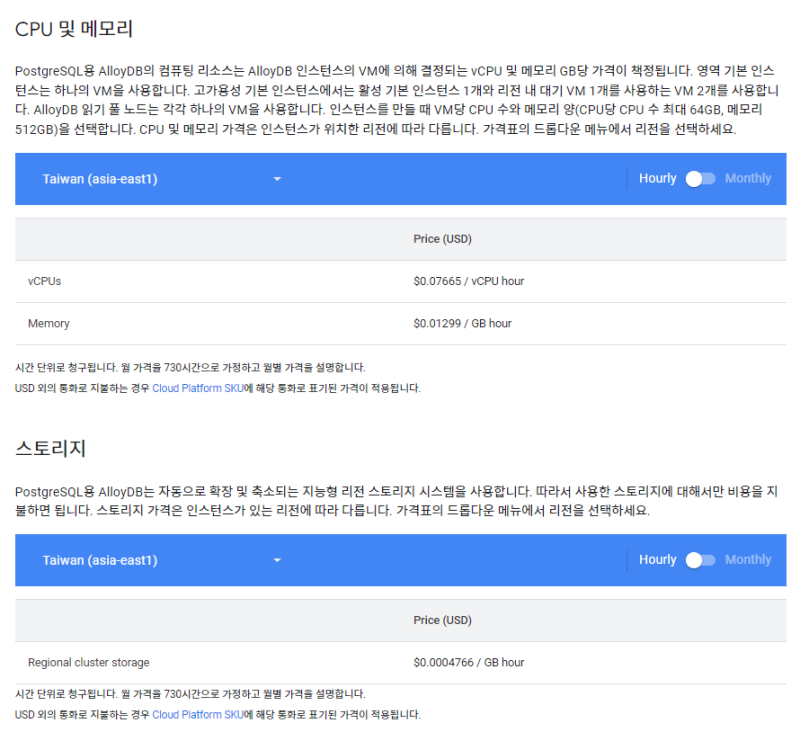
Task: Select Monthly label in CPU pricing header
Action: [748, 179]
